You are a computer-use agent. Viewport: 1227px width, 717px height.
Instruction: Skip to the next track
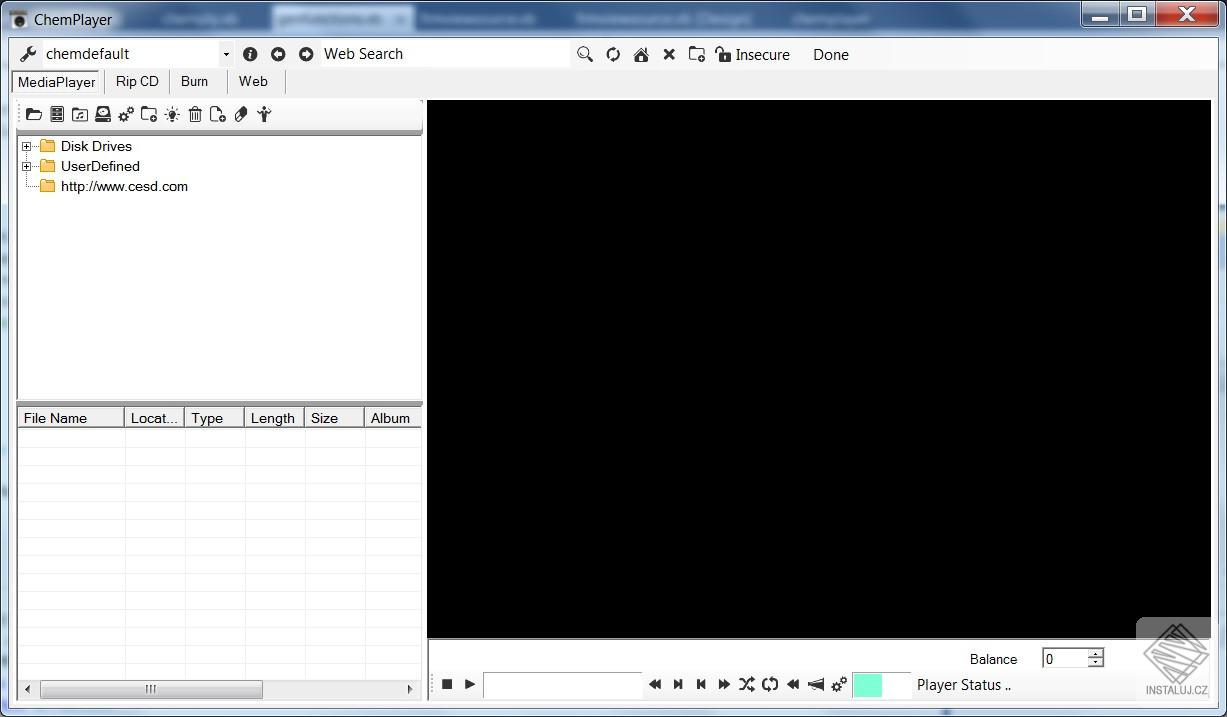pyautogui.click(x=678, y=684)
